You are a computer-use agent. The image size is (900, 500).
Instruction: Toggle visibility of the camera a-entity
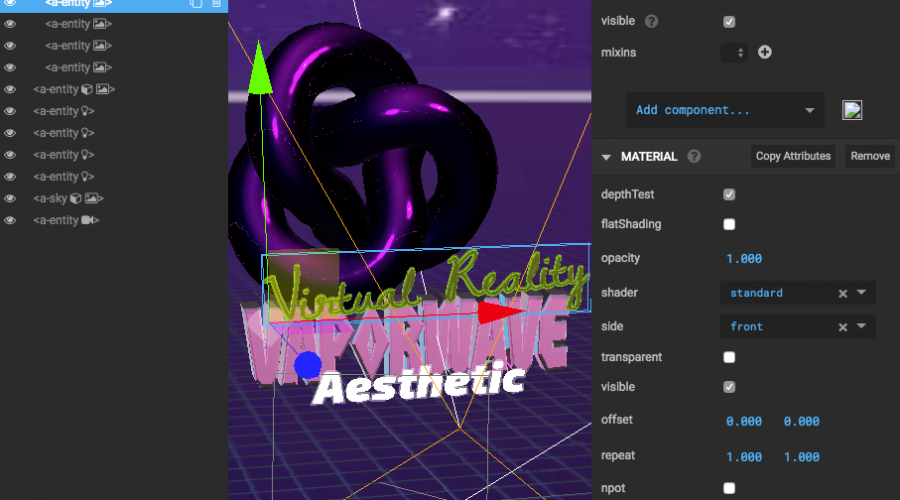tap(10, 220)
